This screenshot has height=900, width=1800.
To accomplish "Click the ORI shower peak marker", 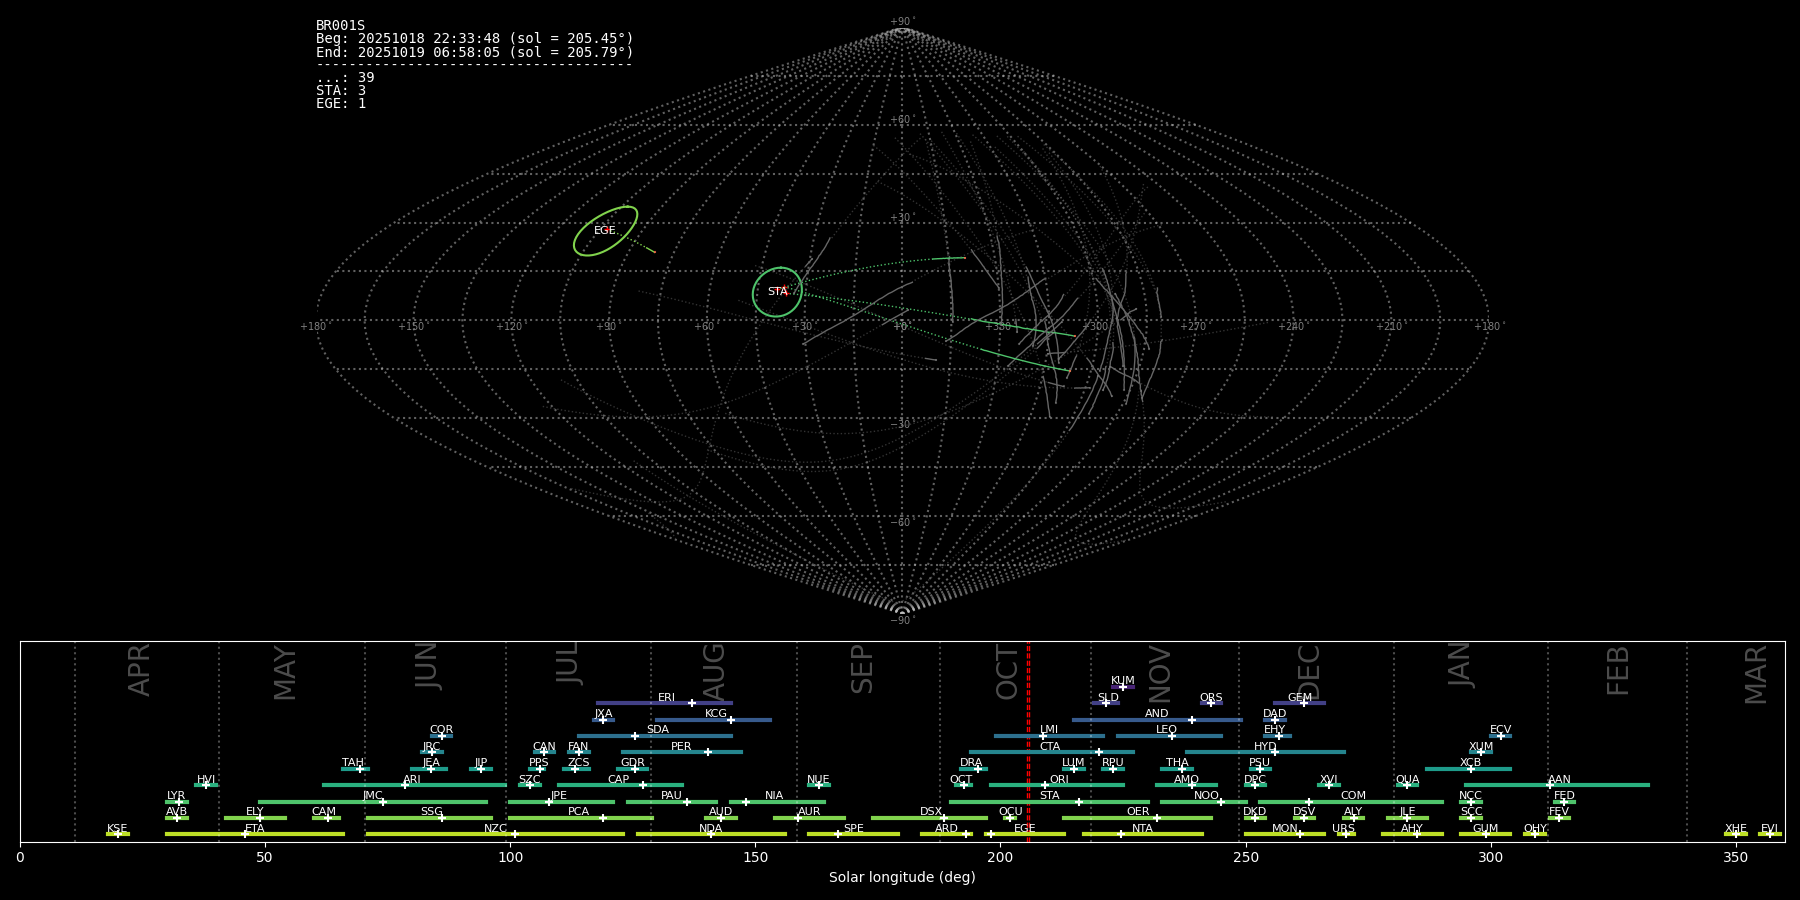I will pos(1045,785).
